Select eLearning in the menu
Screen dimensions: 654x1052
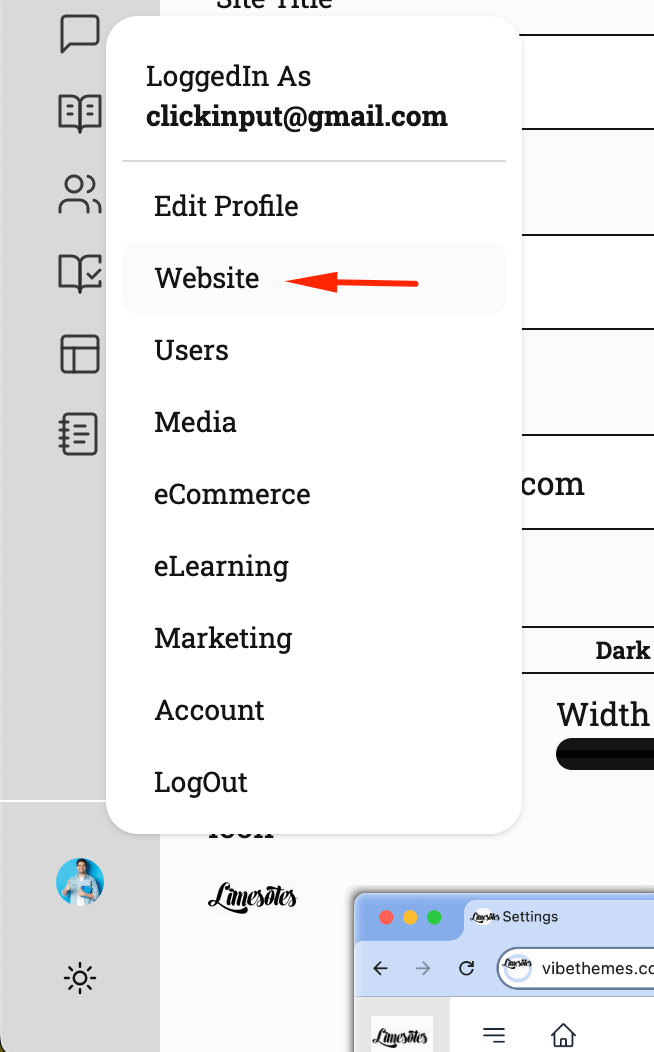click(x=221, y=566)
